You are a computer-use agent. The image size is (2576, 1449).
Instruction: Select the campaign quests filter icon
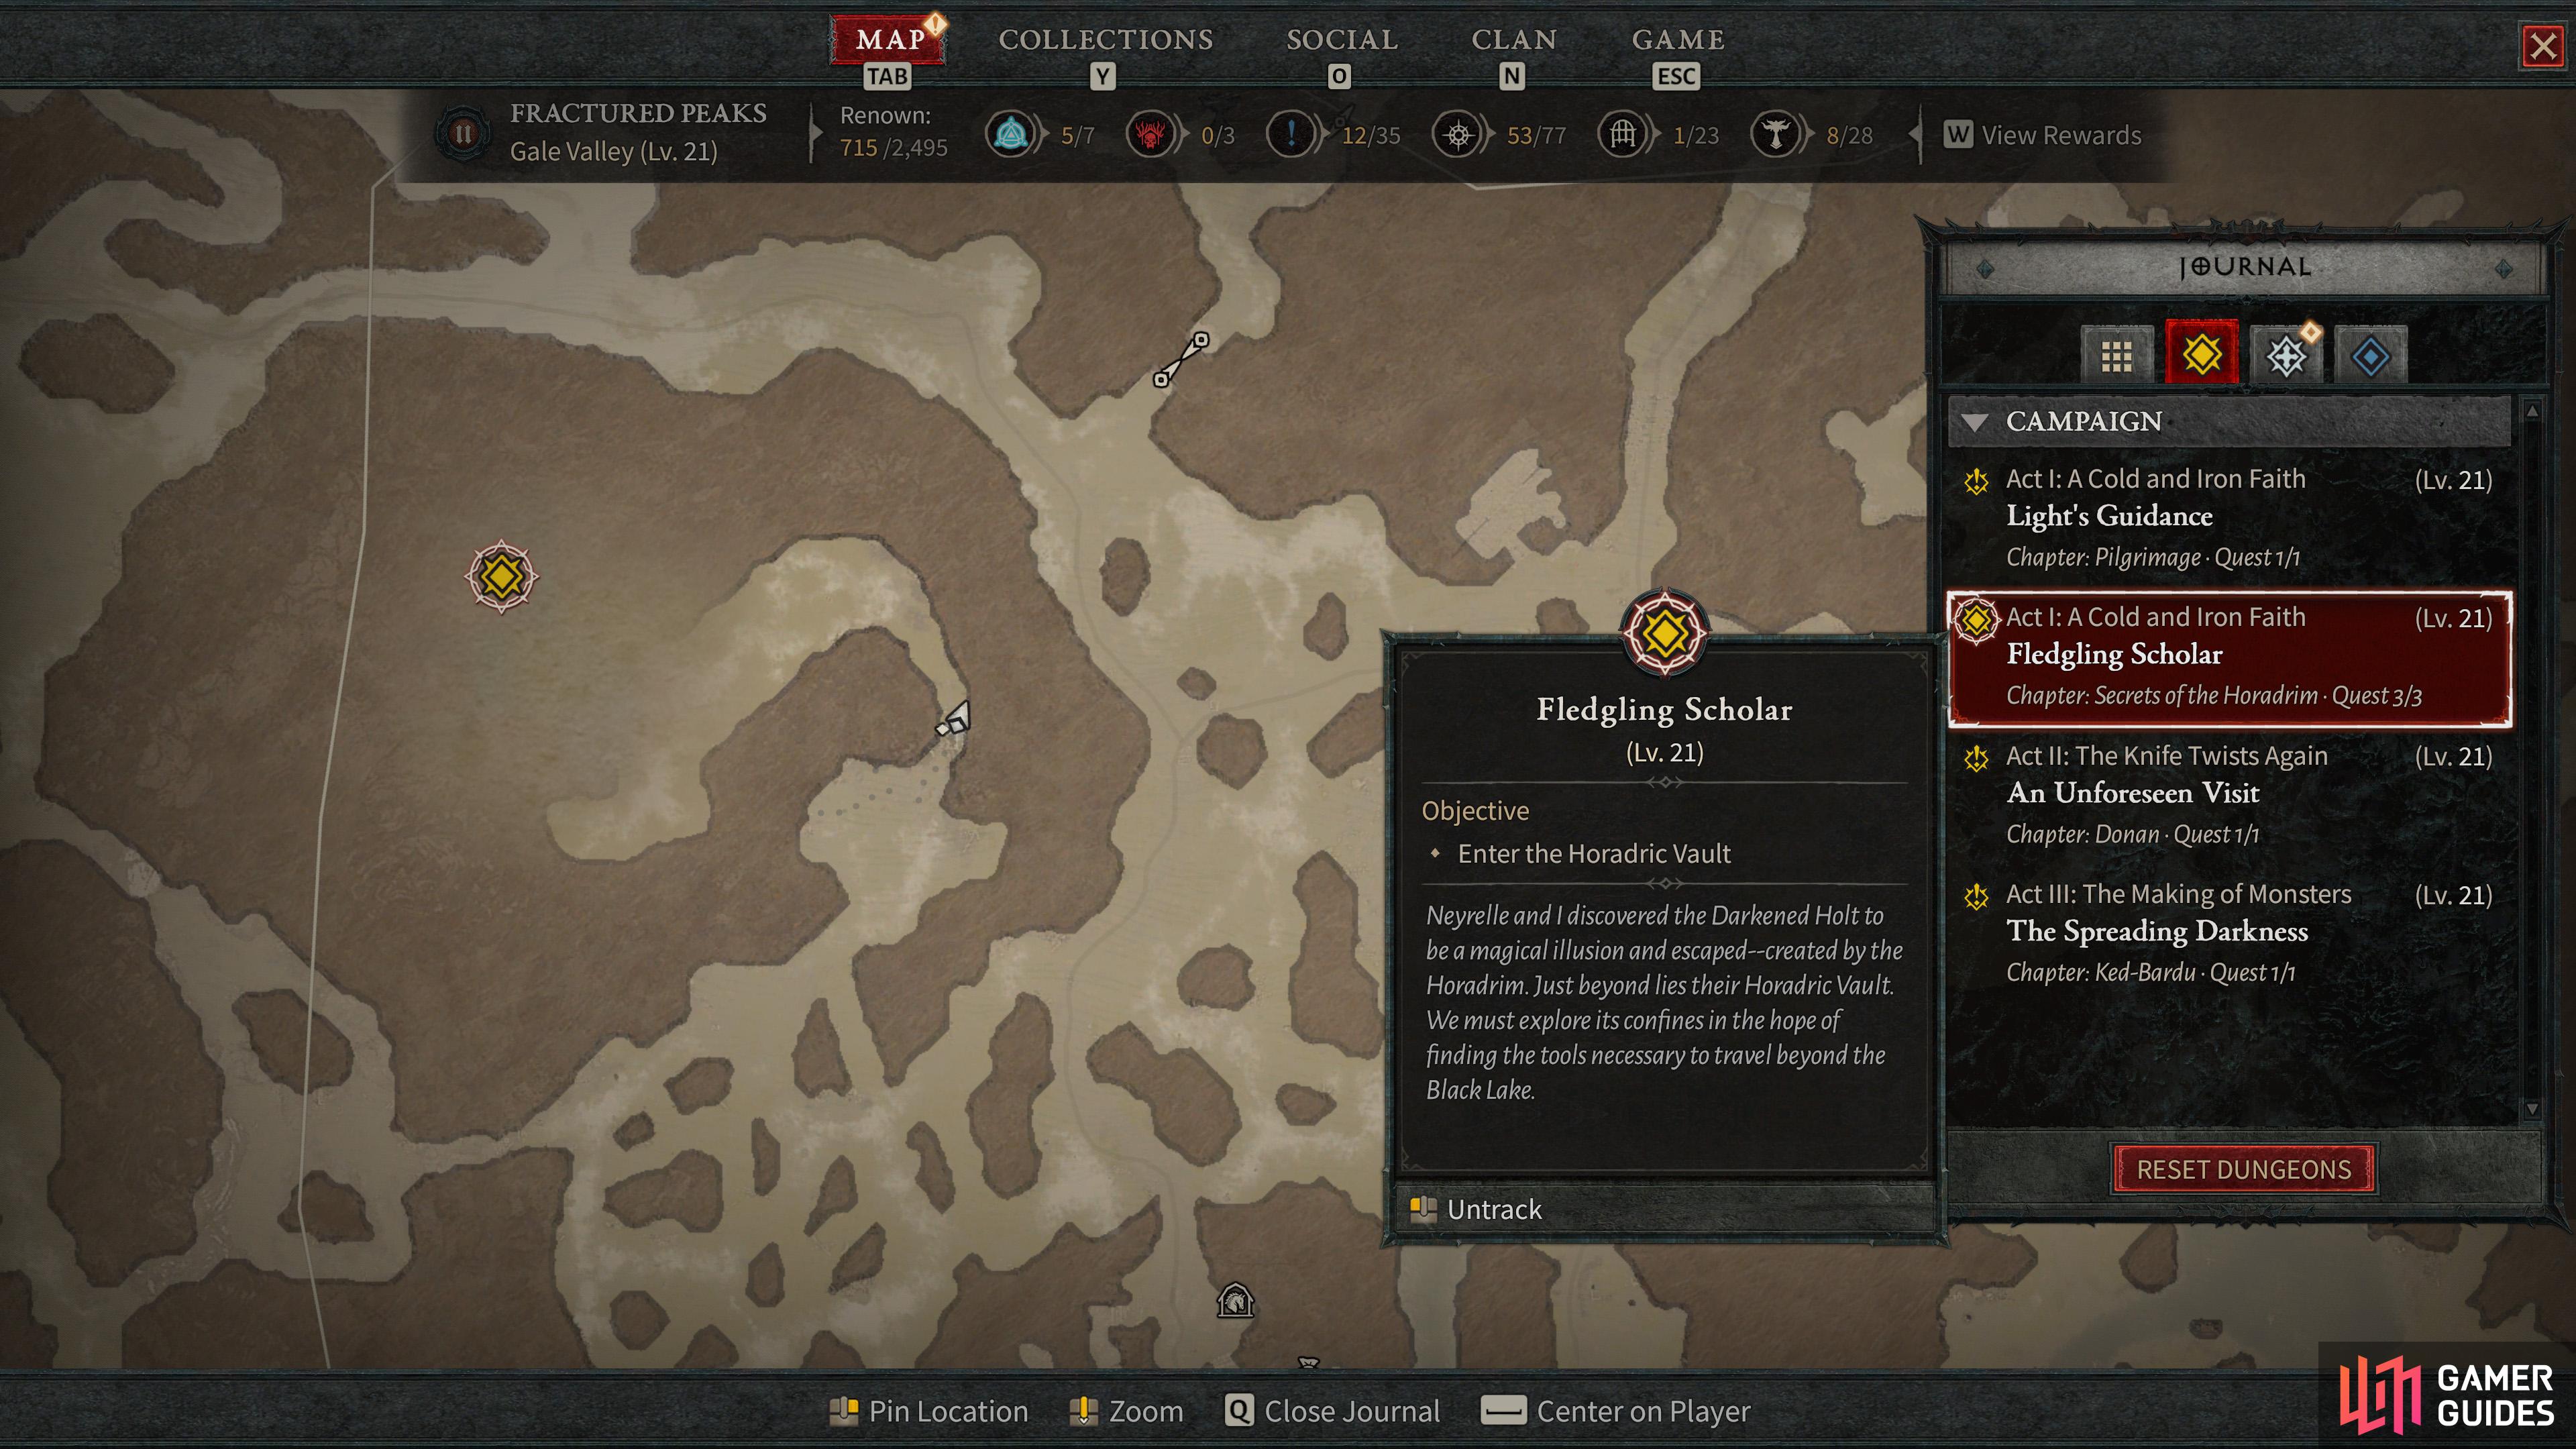[x=2201, y=353]
